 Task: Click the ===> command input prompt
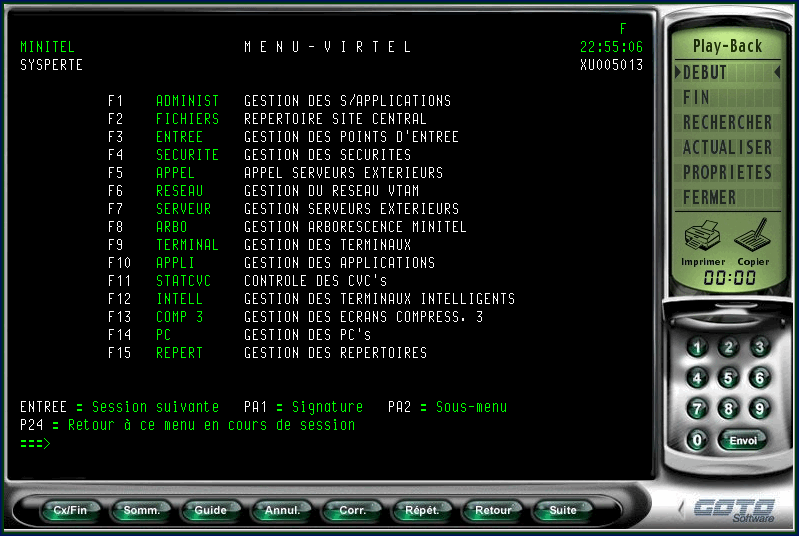pyautogui.click(x=36, y=443)
